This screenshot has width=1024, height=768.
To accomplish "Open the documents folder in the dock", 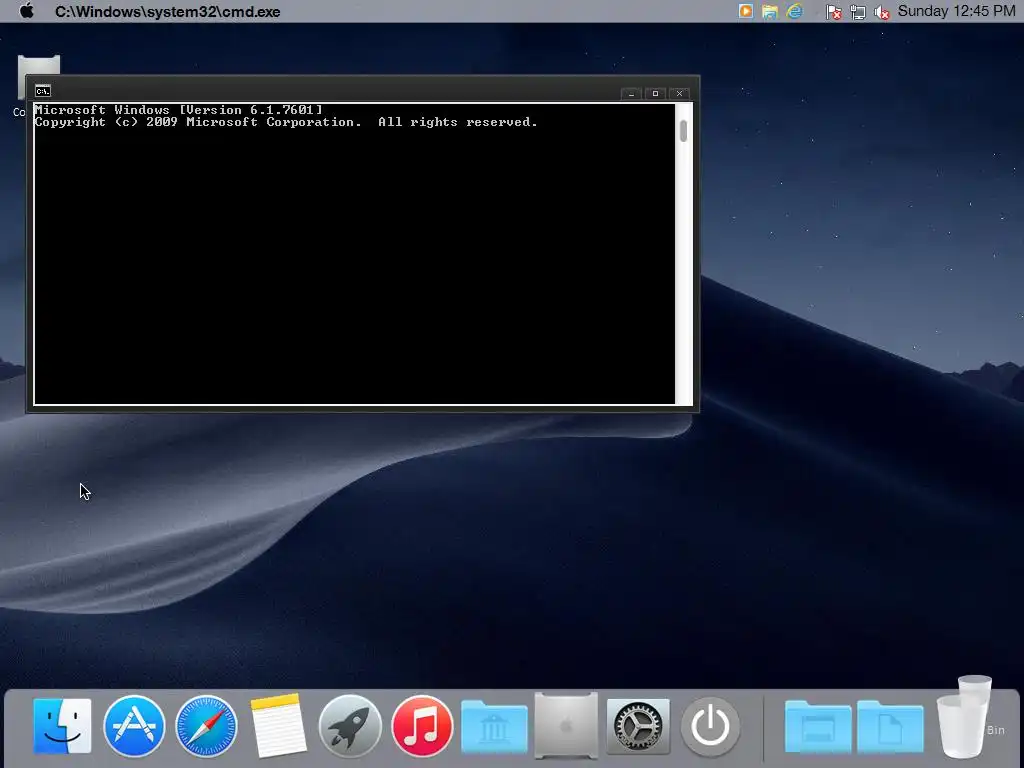I will [890, 726].
